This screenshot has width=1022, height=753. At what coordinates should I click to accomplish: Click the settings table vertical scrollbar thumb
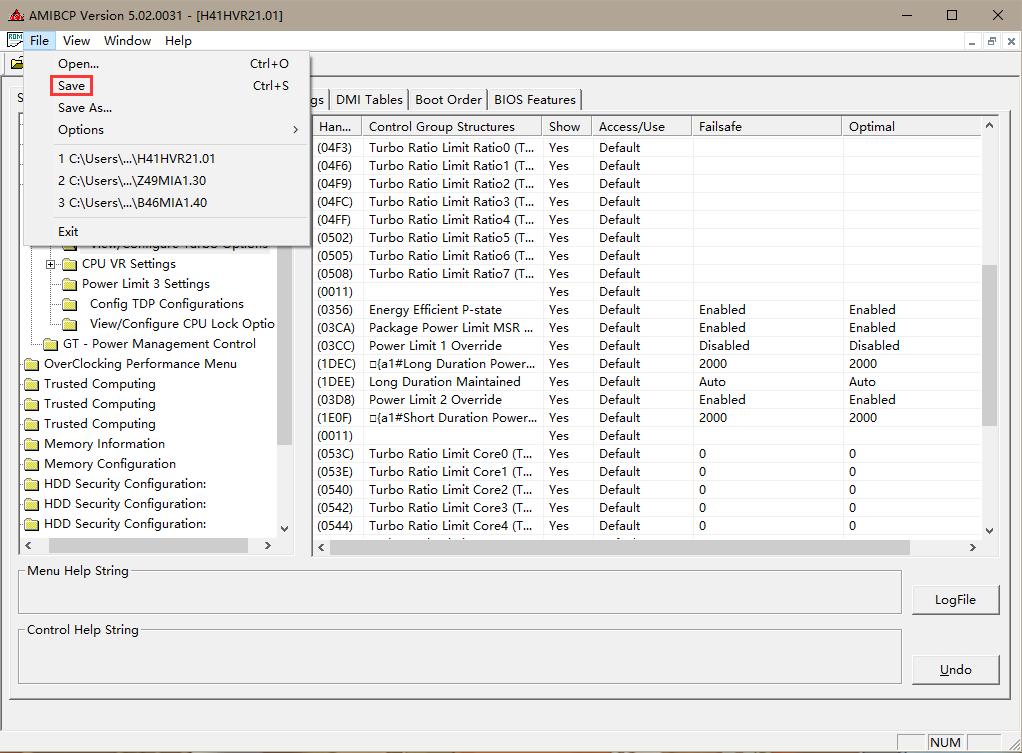coord(990,345)
